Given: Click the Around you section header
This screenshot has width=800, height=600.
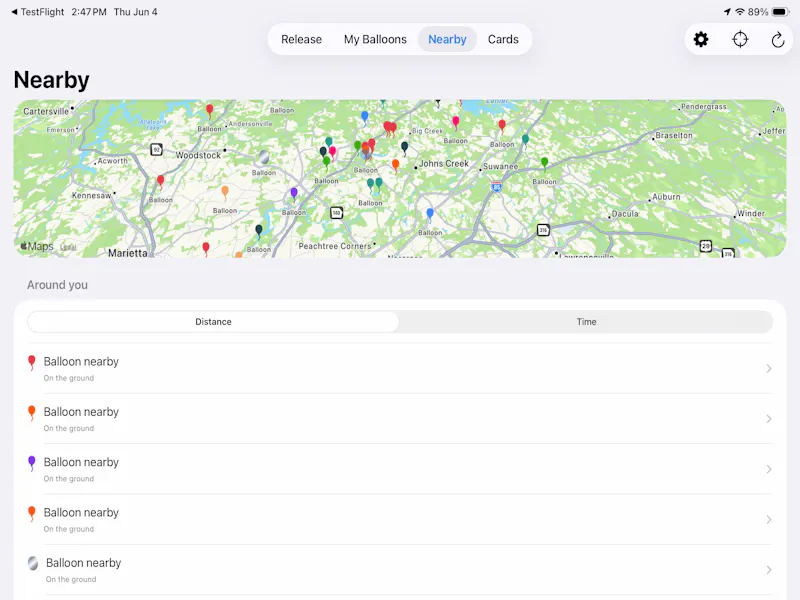Looking at the screenshot, I should 57,285.
